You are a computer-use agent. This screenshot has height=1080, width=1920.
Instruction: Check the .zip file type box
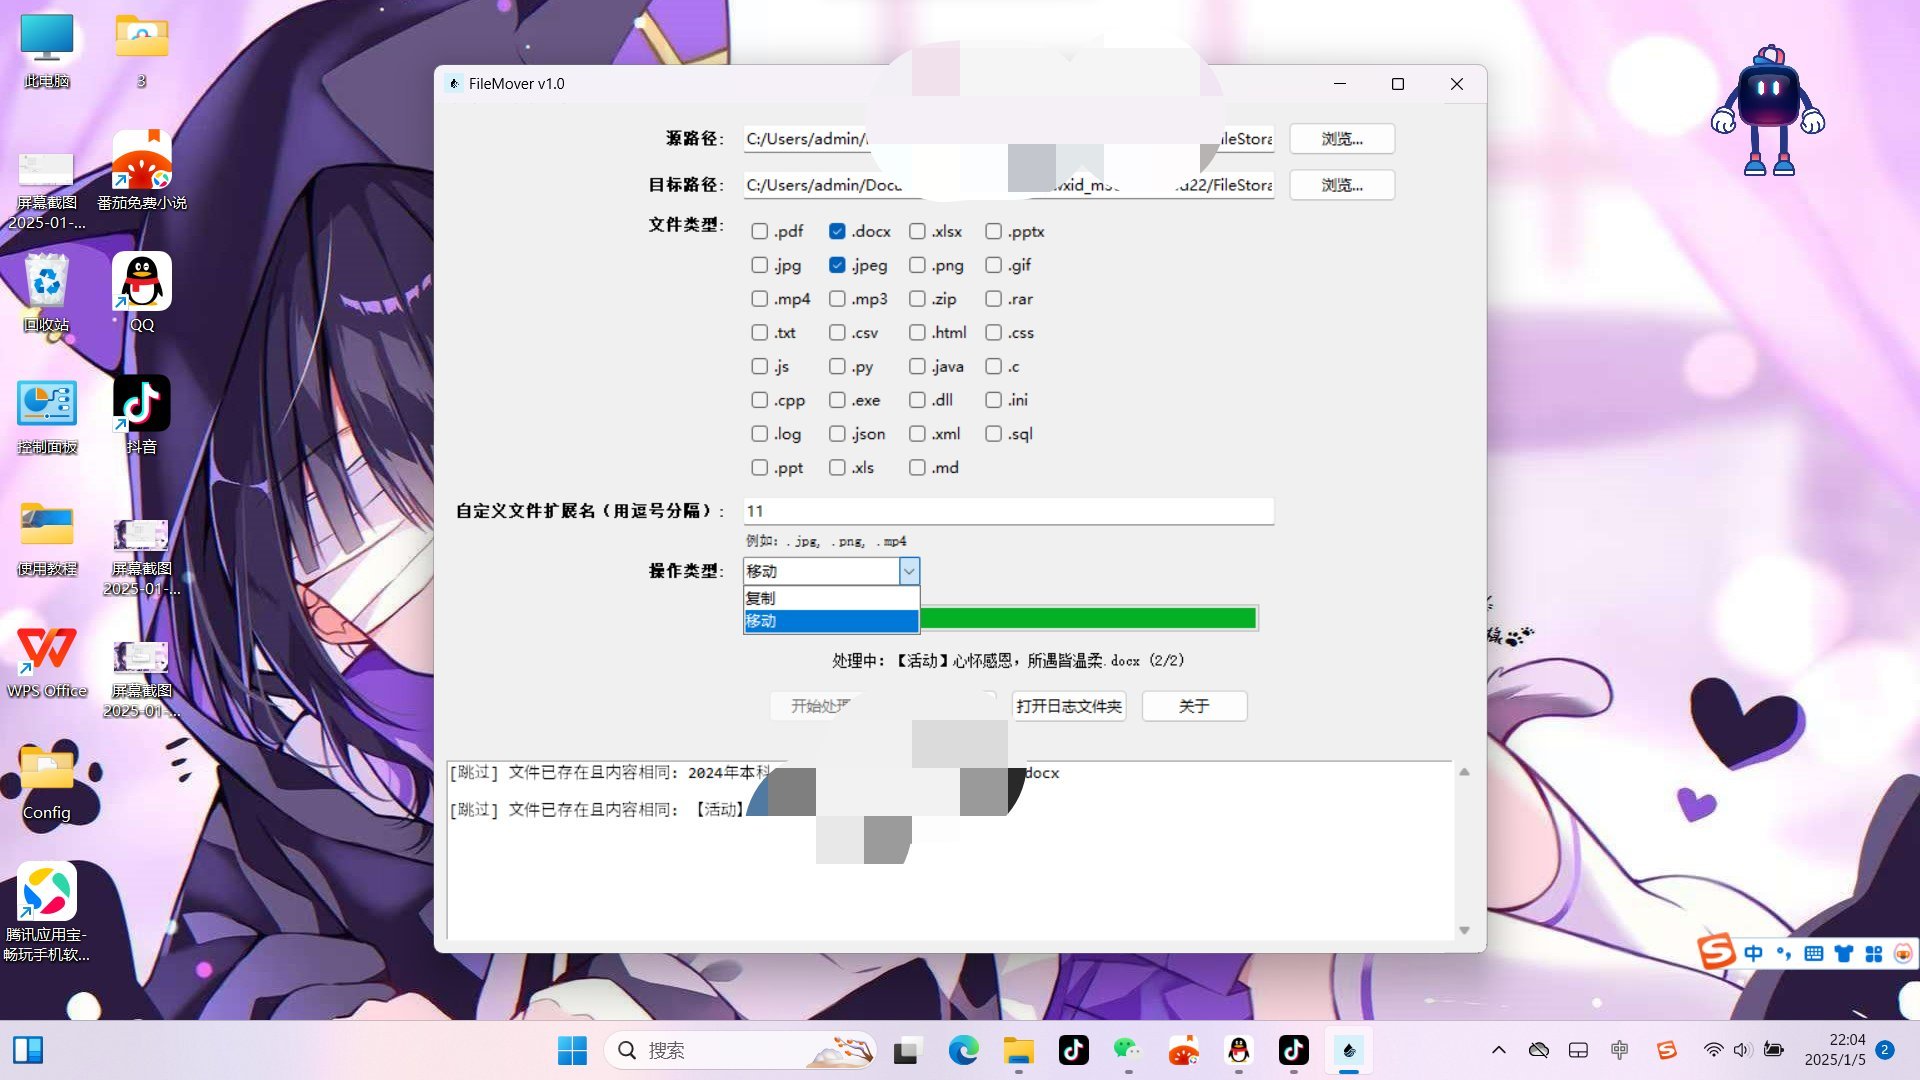click(x=917, y=299)
